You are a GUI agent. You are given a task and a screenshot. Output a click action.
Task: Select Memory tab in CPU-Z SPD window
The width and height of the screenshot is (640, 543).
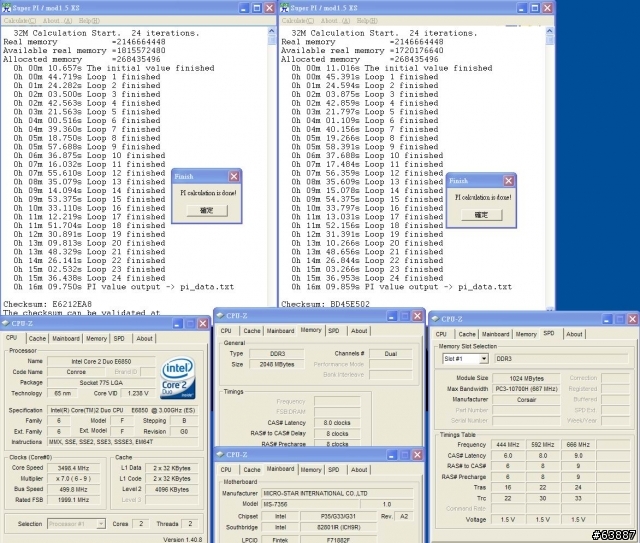click(x=526, y=334)
